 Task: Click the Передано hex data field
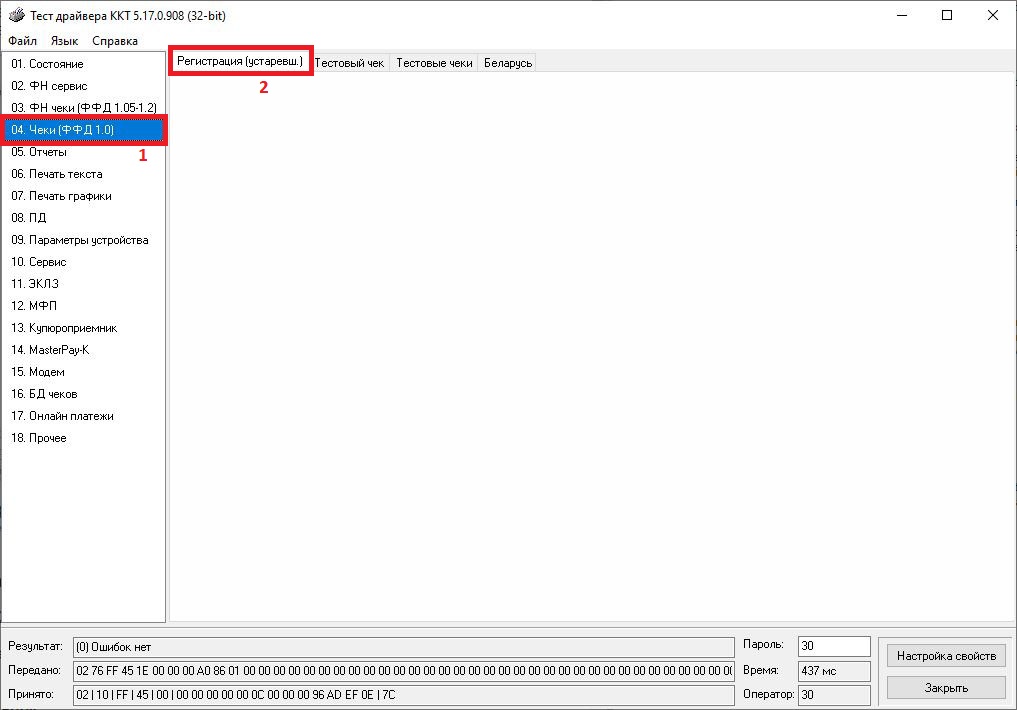tap(403, 670)
